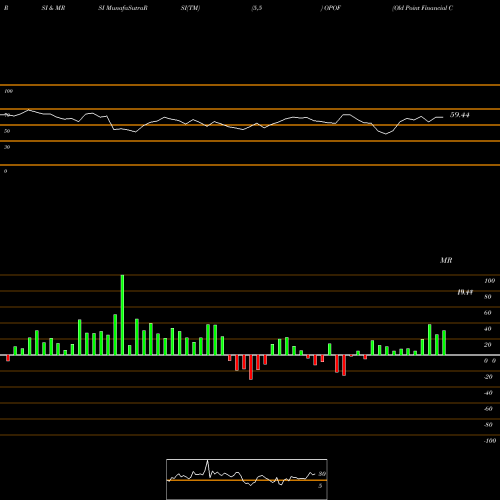Image resolution: width=500 pixels, height=500 pixels.
Task: Click the MR axis label 100
Action: click(x=490, y=281)
